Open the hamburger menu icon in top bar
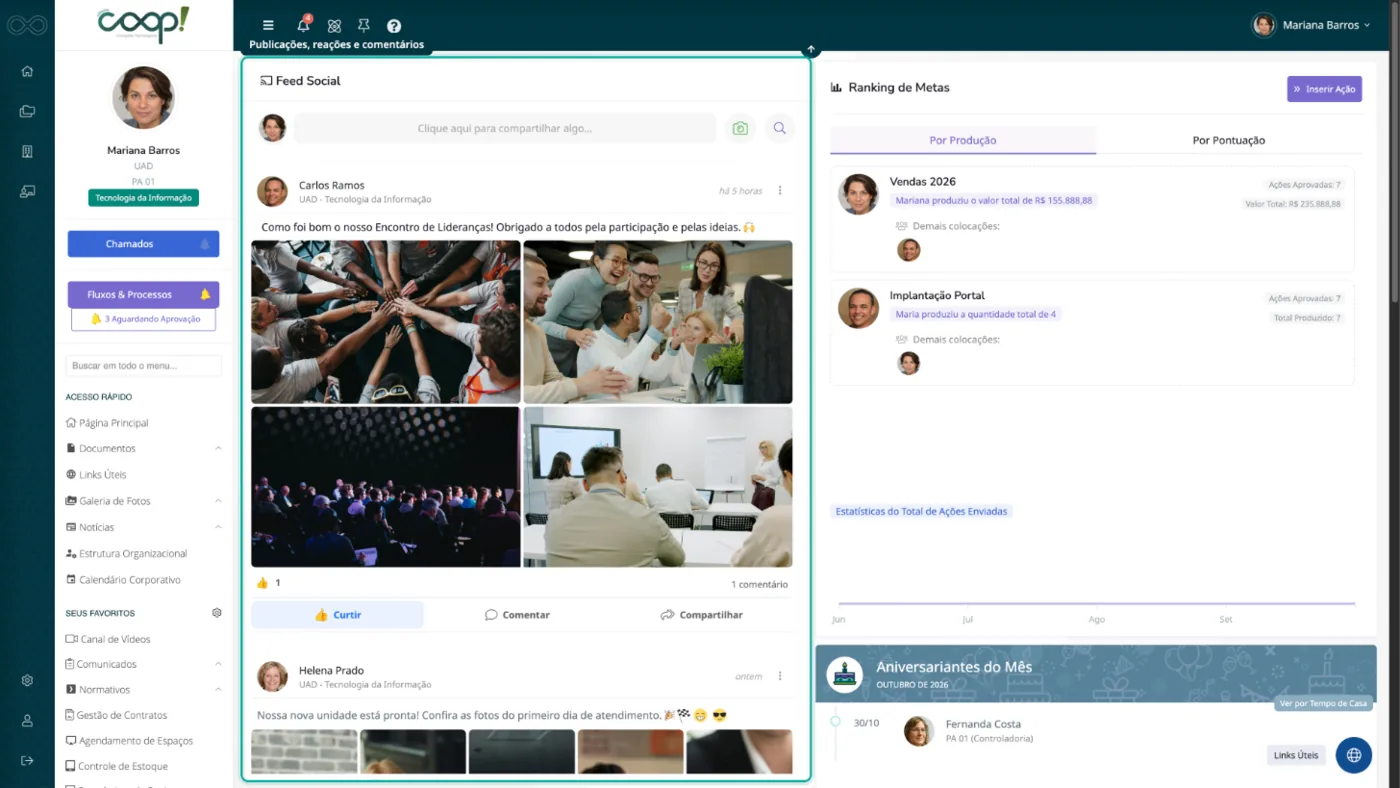 tap(268, 25)
